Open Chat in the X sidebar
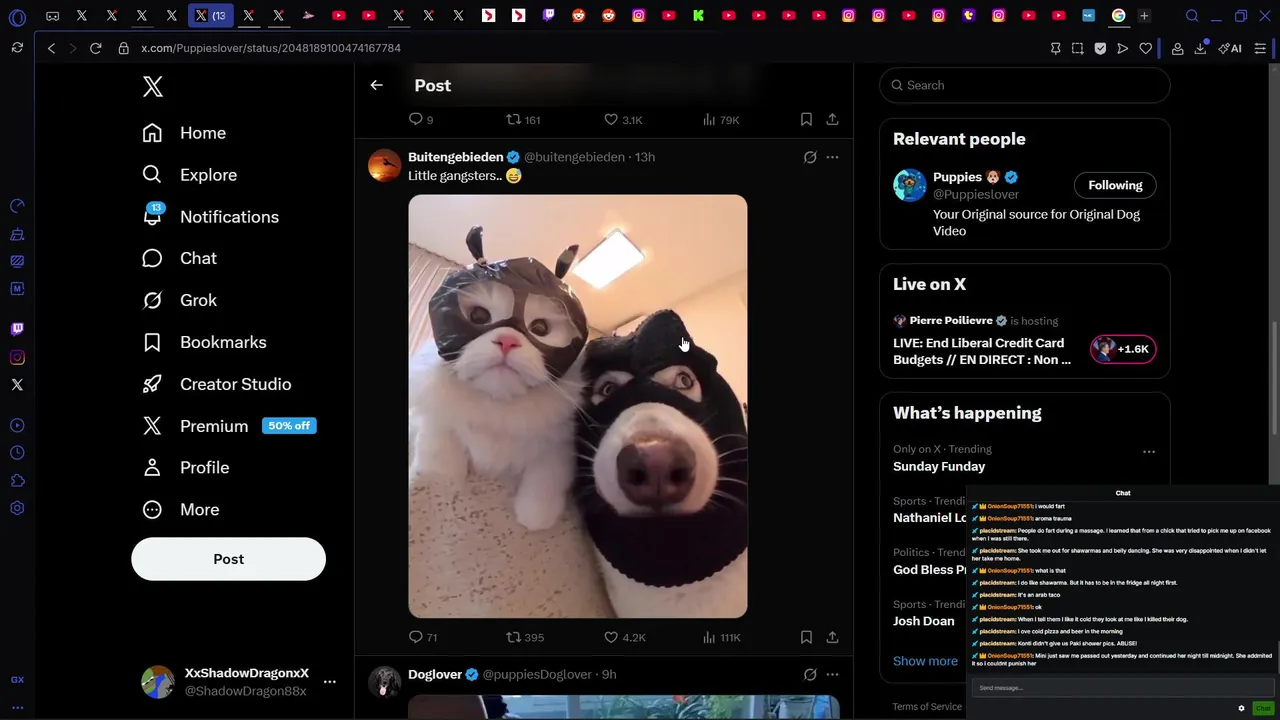 [x=180, y=258]
